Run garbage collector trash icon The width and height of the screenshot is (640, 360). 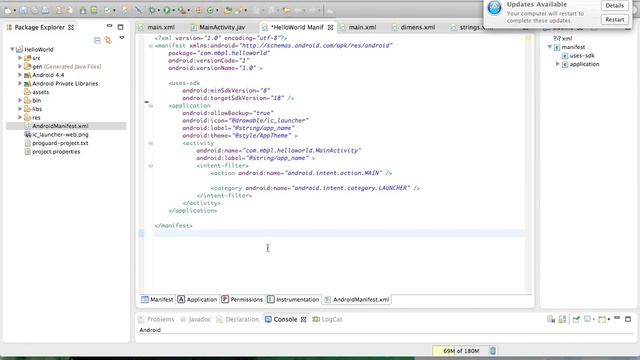[x=493, y=351]
